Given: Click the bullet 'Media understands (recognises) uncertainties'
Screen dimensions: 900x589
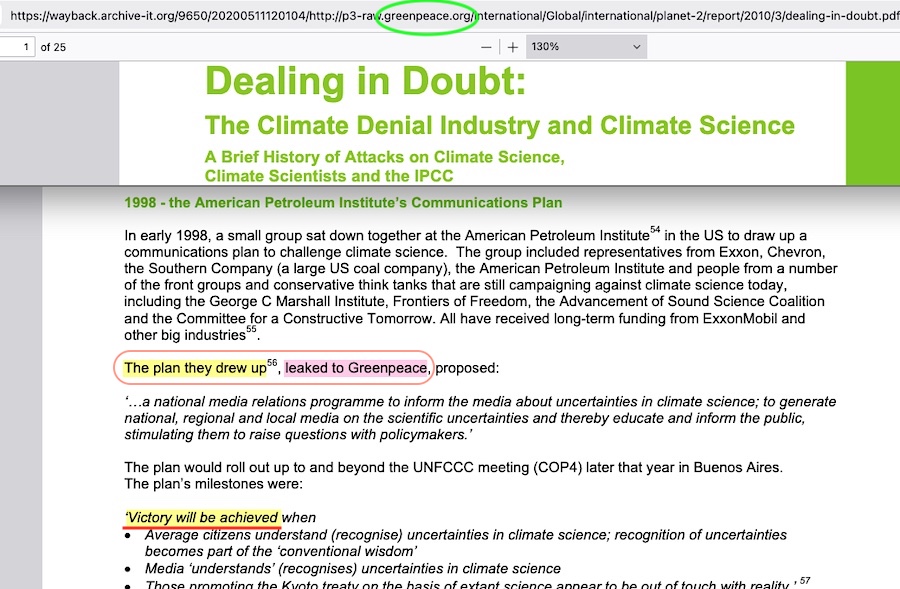Looking at the screenshot, I should pyautogui.click(x=353, y=568).
